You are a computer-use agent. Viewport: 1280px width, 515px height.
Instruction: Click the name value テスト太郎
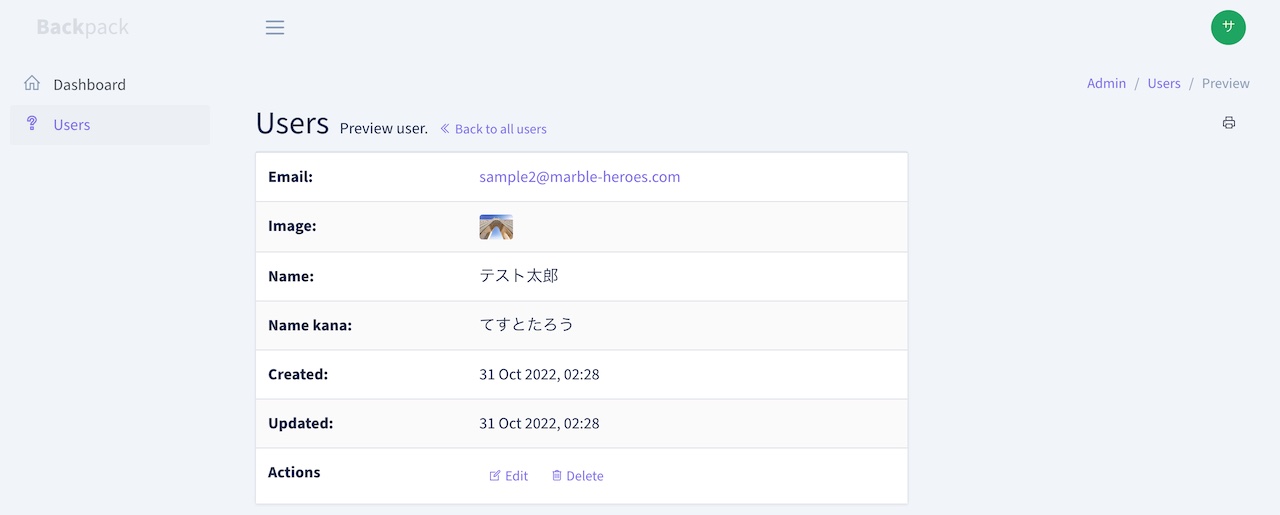click(518, 276)
